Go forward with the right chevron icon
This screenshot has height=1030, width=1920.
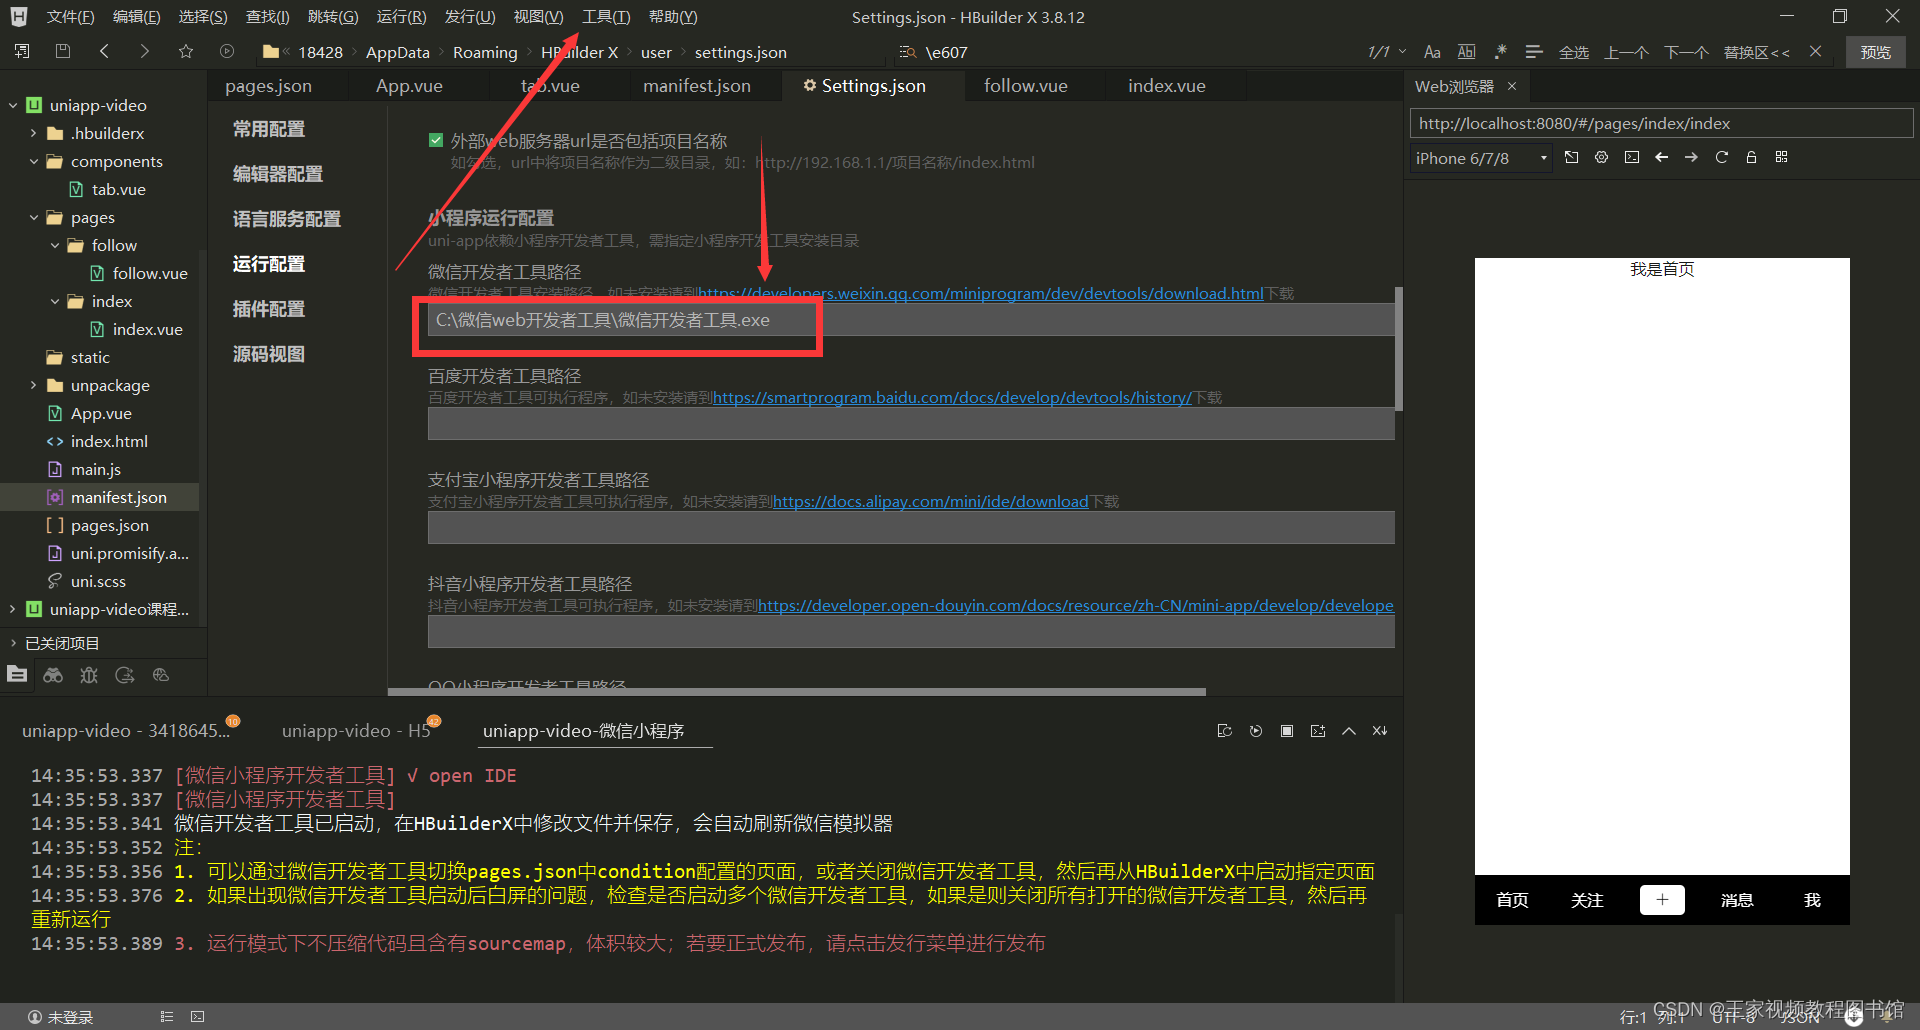145,51
